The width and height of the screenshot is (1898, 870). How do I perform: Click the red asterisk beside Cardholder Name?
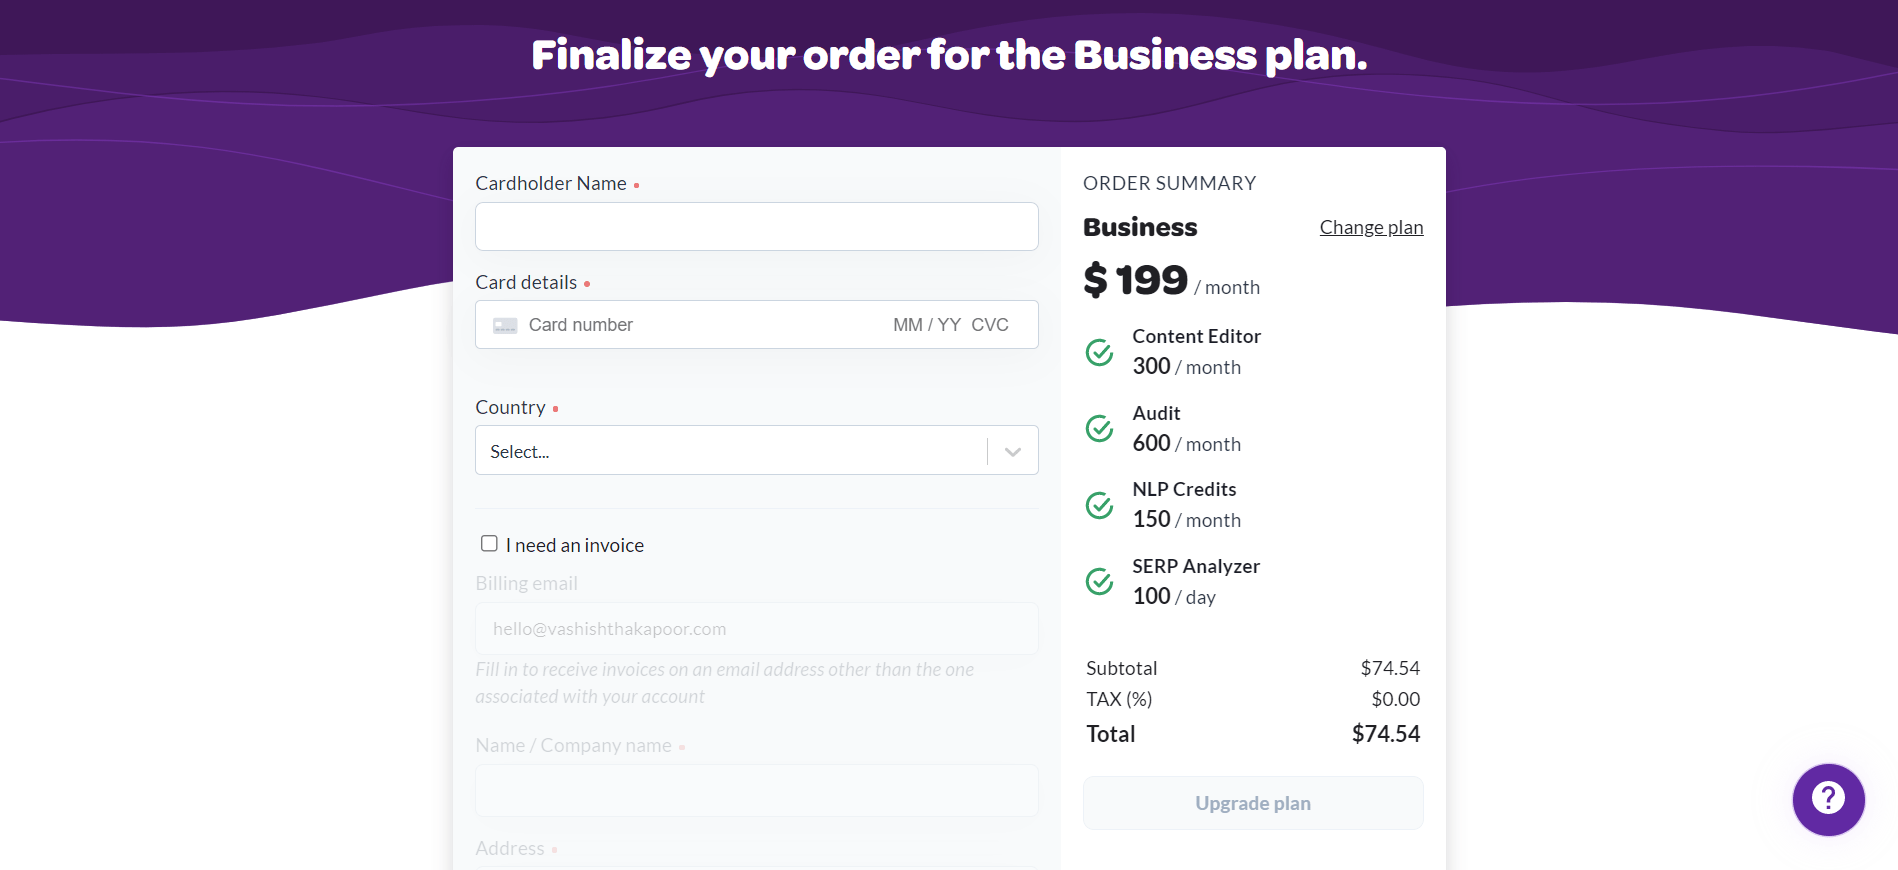[637, 186]
